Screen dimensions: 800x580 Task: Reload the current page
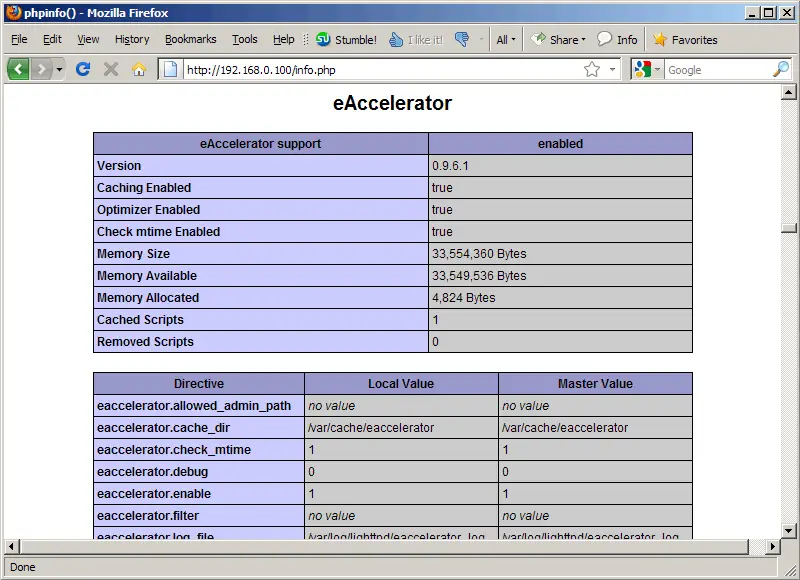click(x=83, y=69)
